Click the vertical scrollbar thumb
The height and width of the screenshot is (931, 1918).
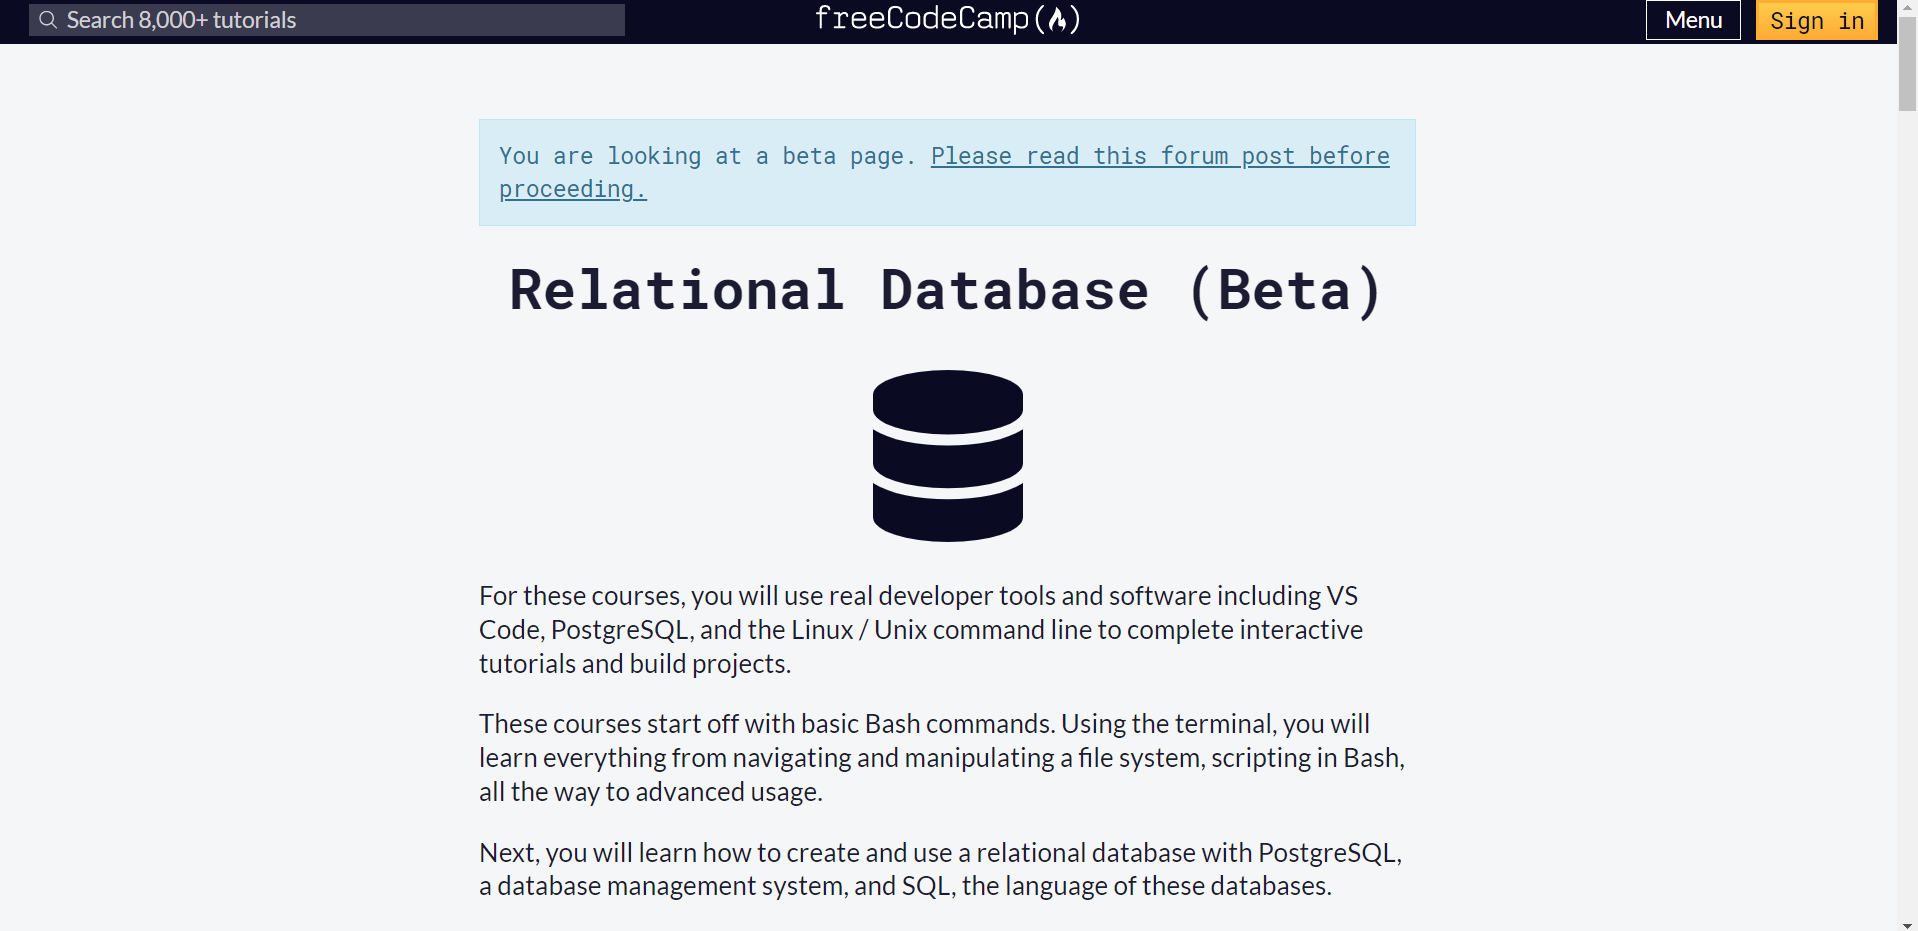point(1907,63)
